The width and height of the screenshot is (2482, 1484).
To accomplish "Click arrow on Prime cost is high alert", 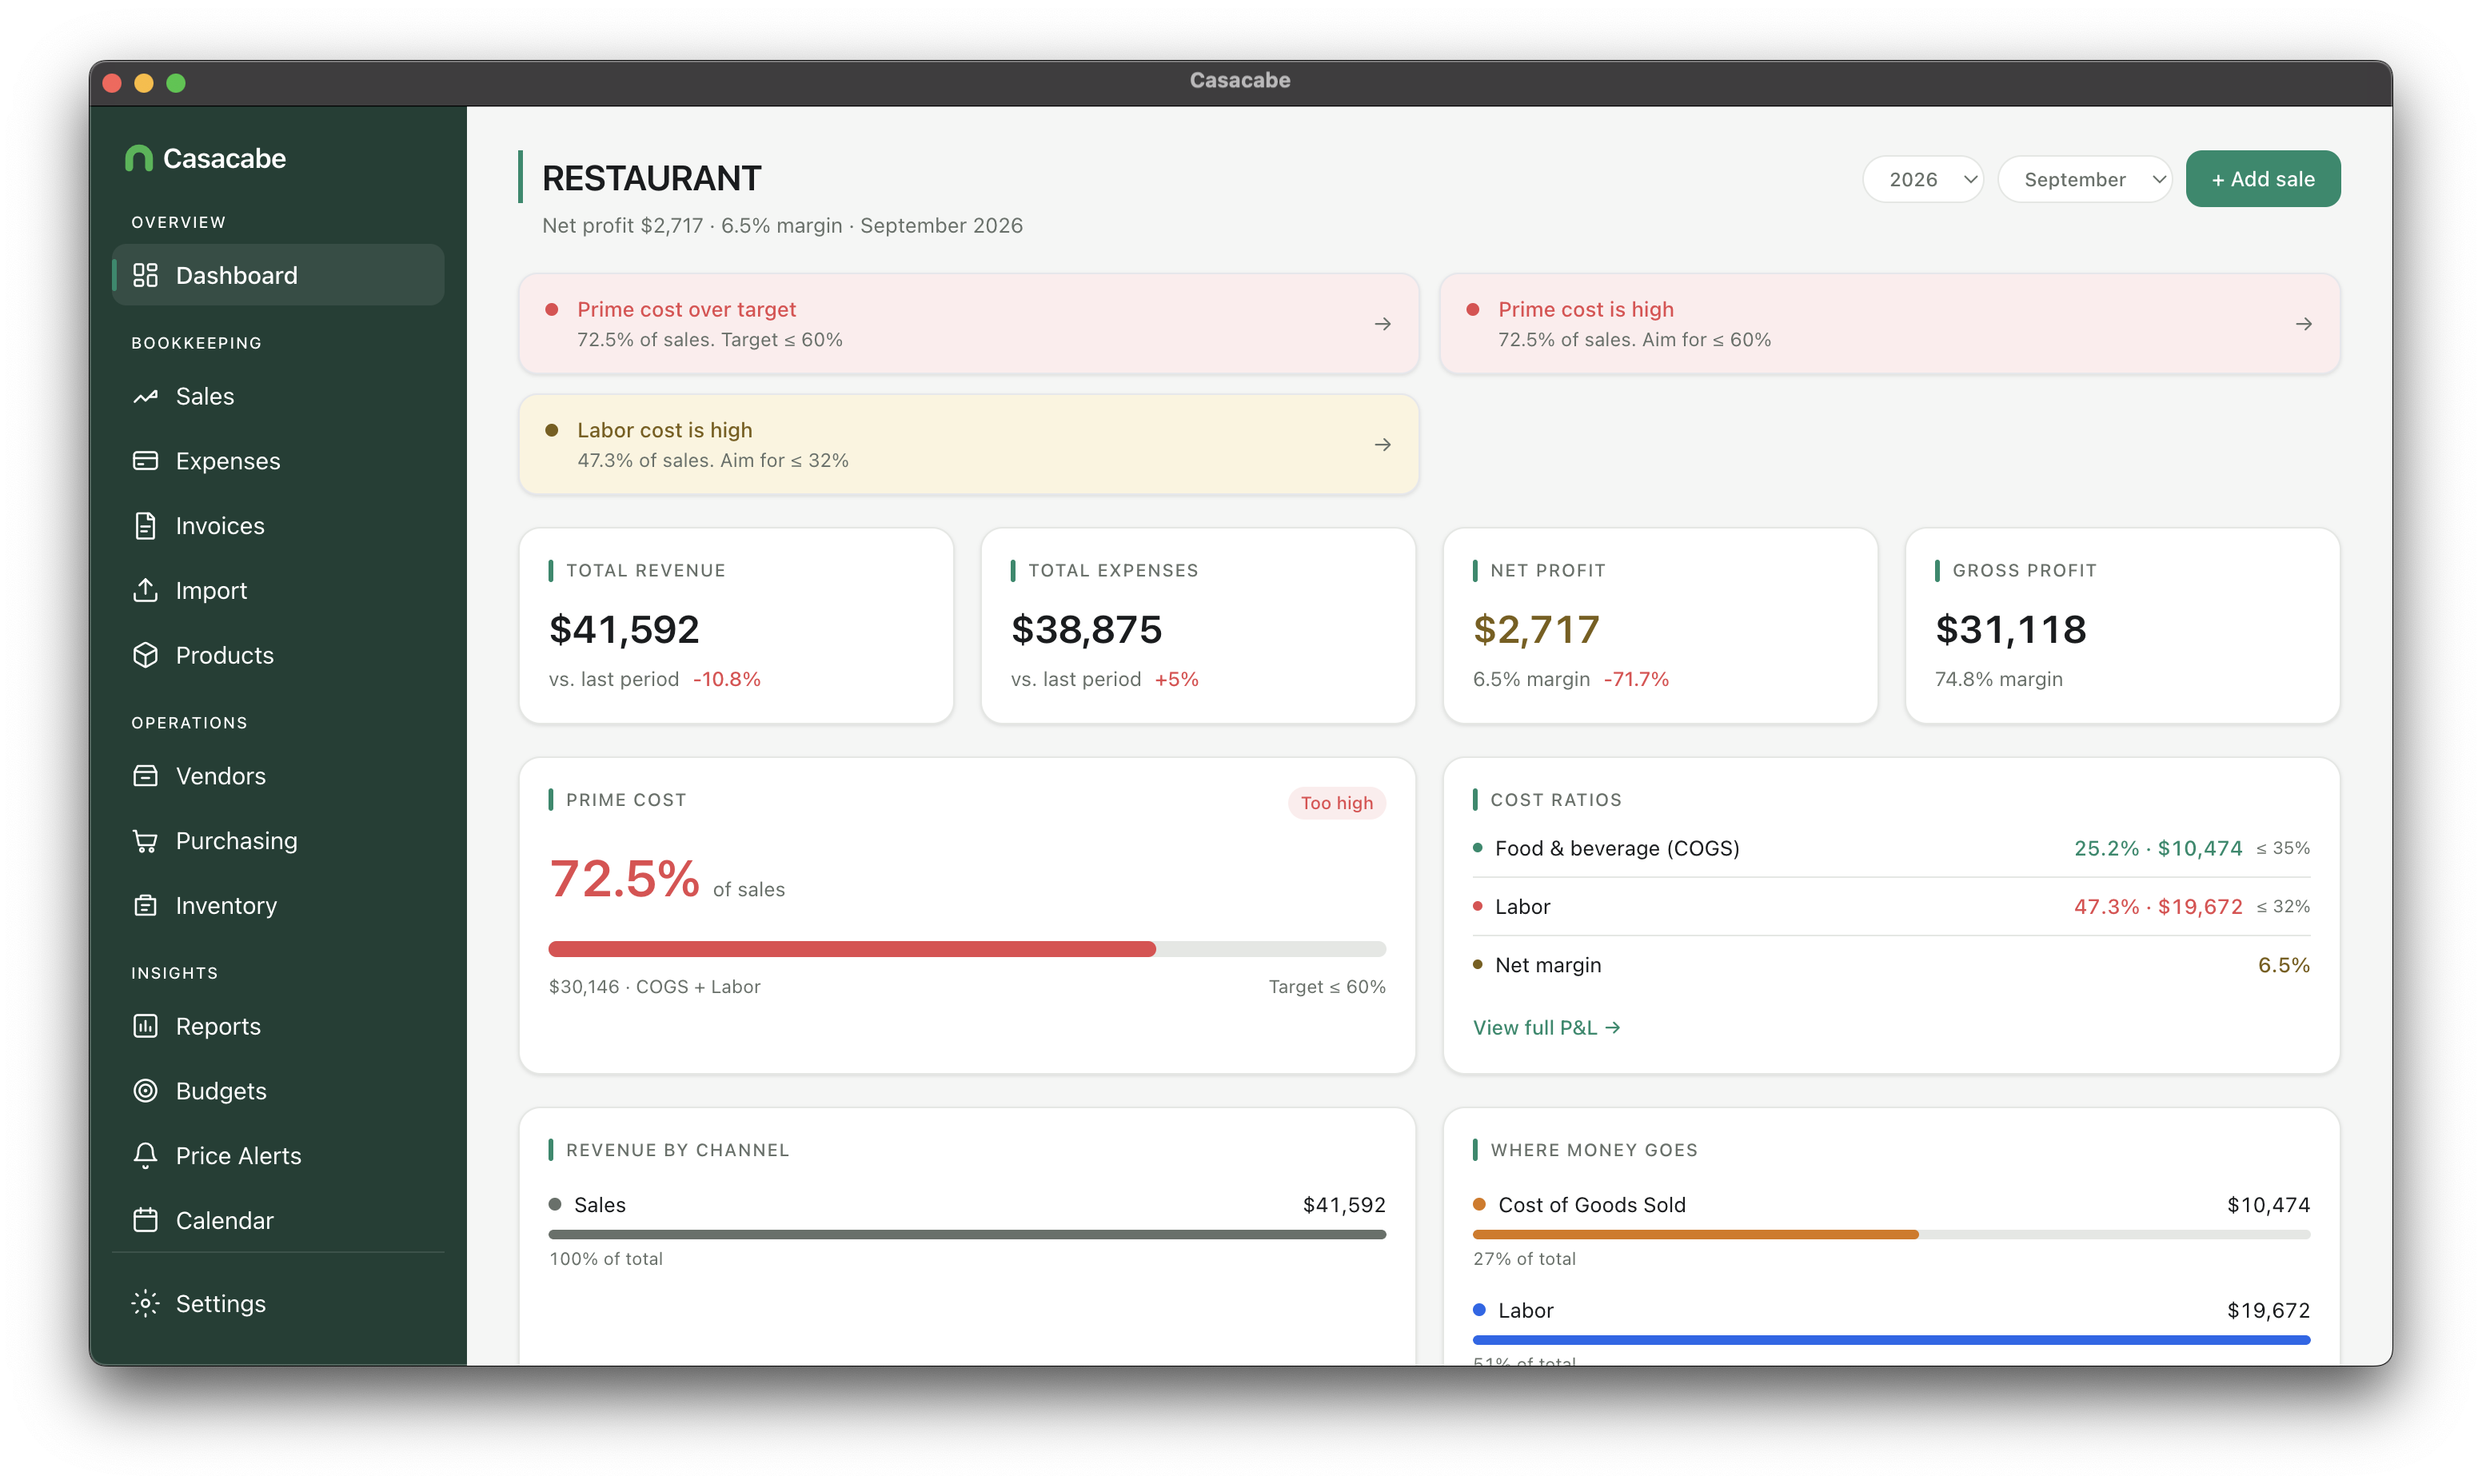I will (x=2304, y=324).
